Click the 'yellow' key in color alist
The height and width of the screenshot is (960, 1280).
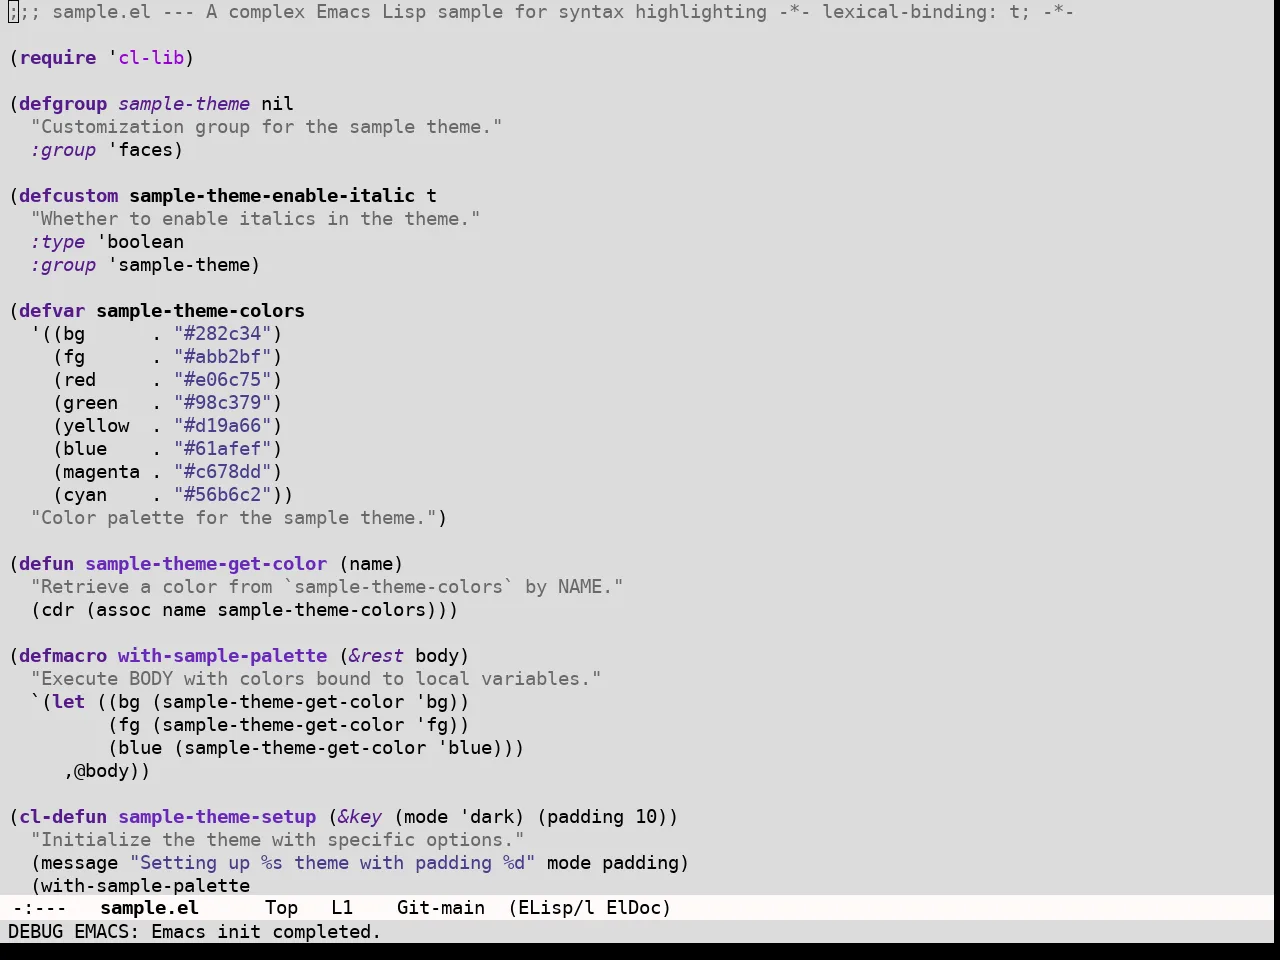(x=96, y=426)
